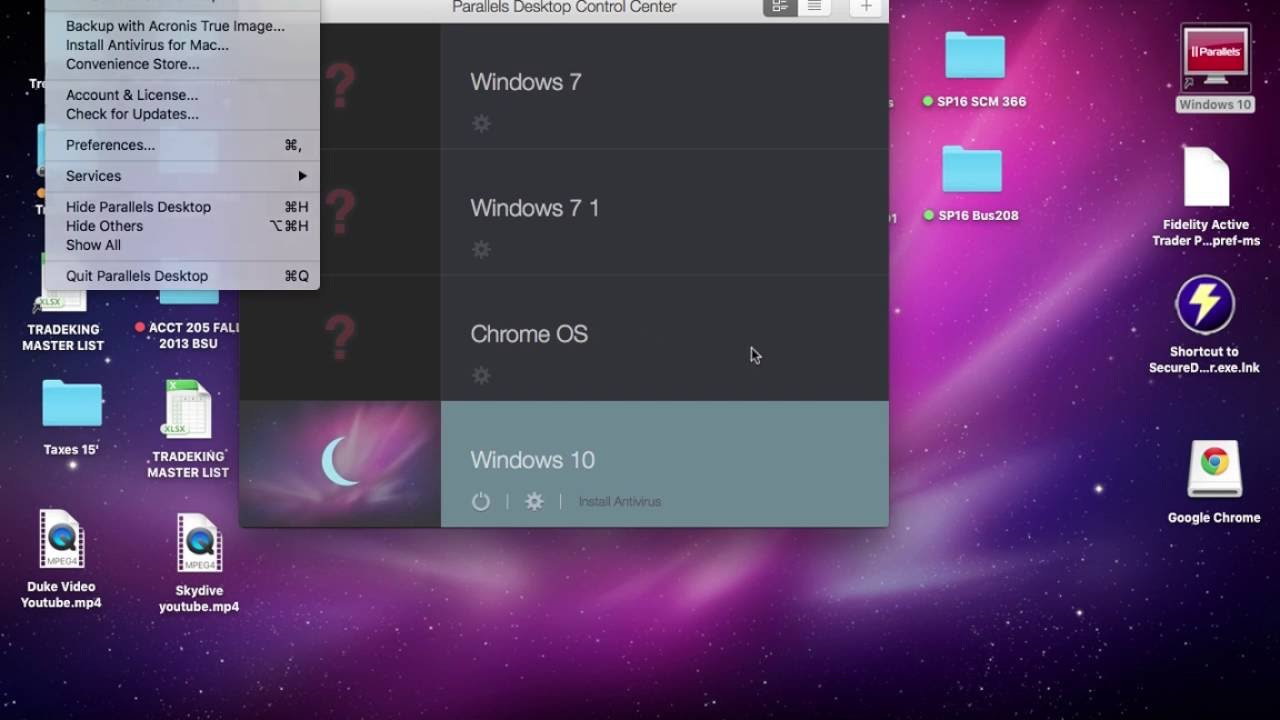Select the Windows 10 virtual machine name
This screenshot has width=1280, height=720.
[533, 460]
